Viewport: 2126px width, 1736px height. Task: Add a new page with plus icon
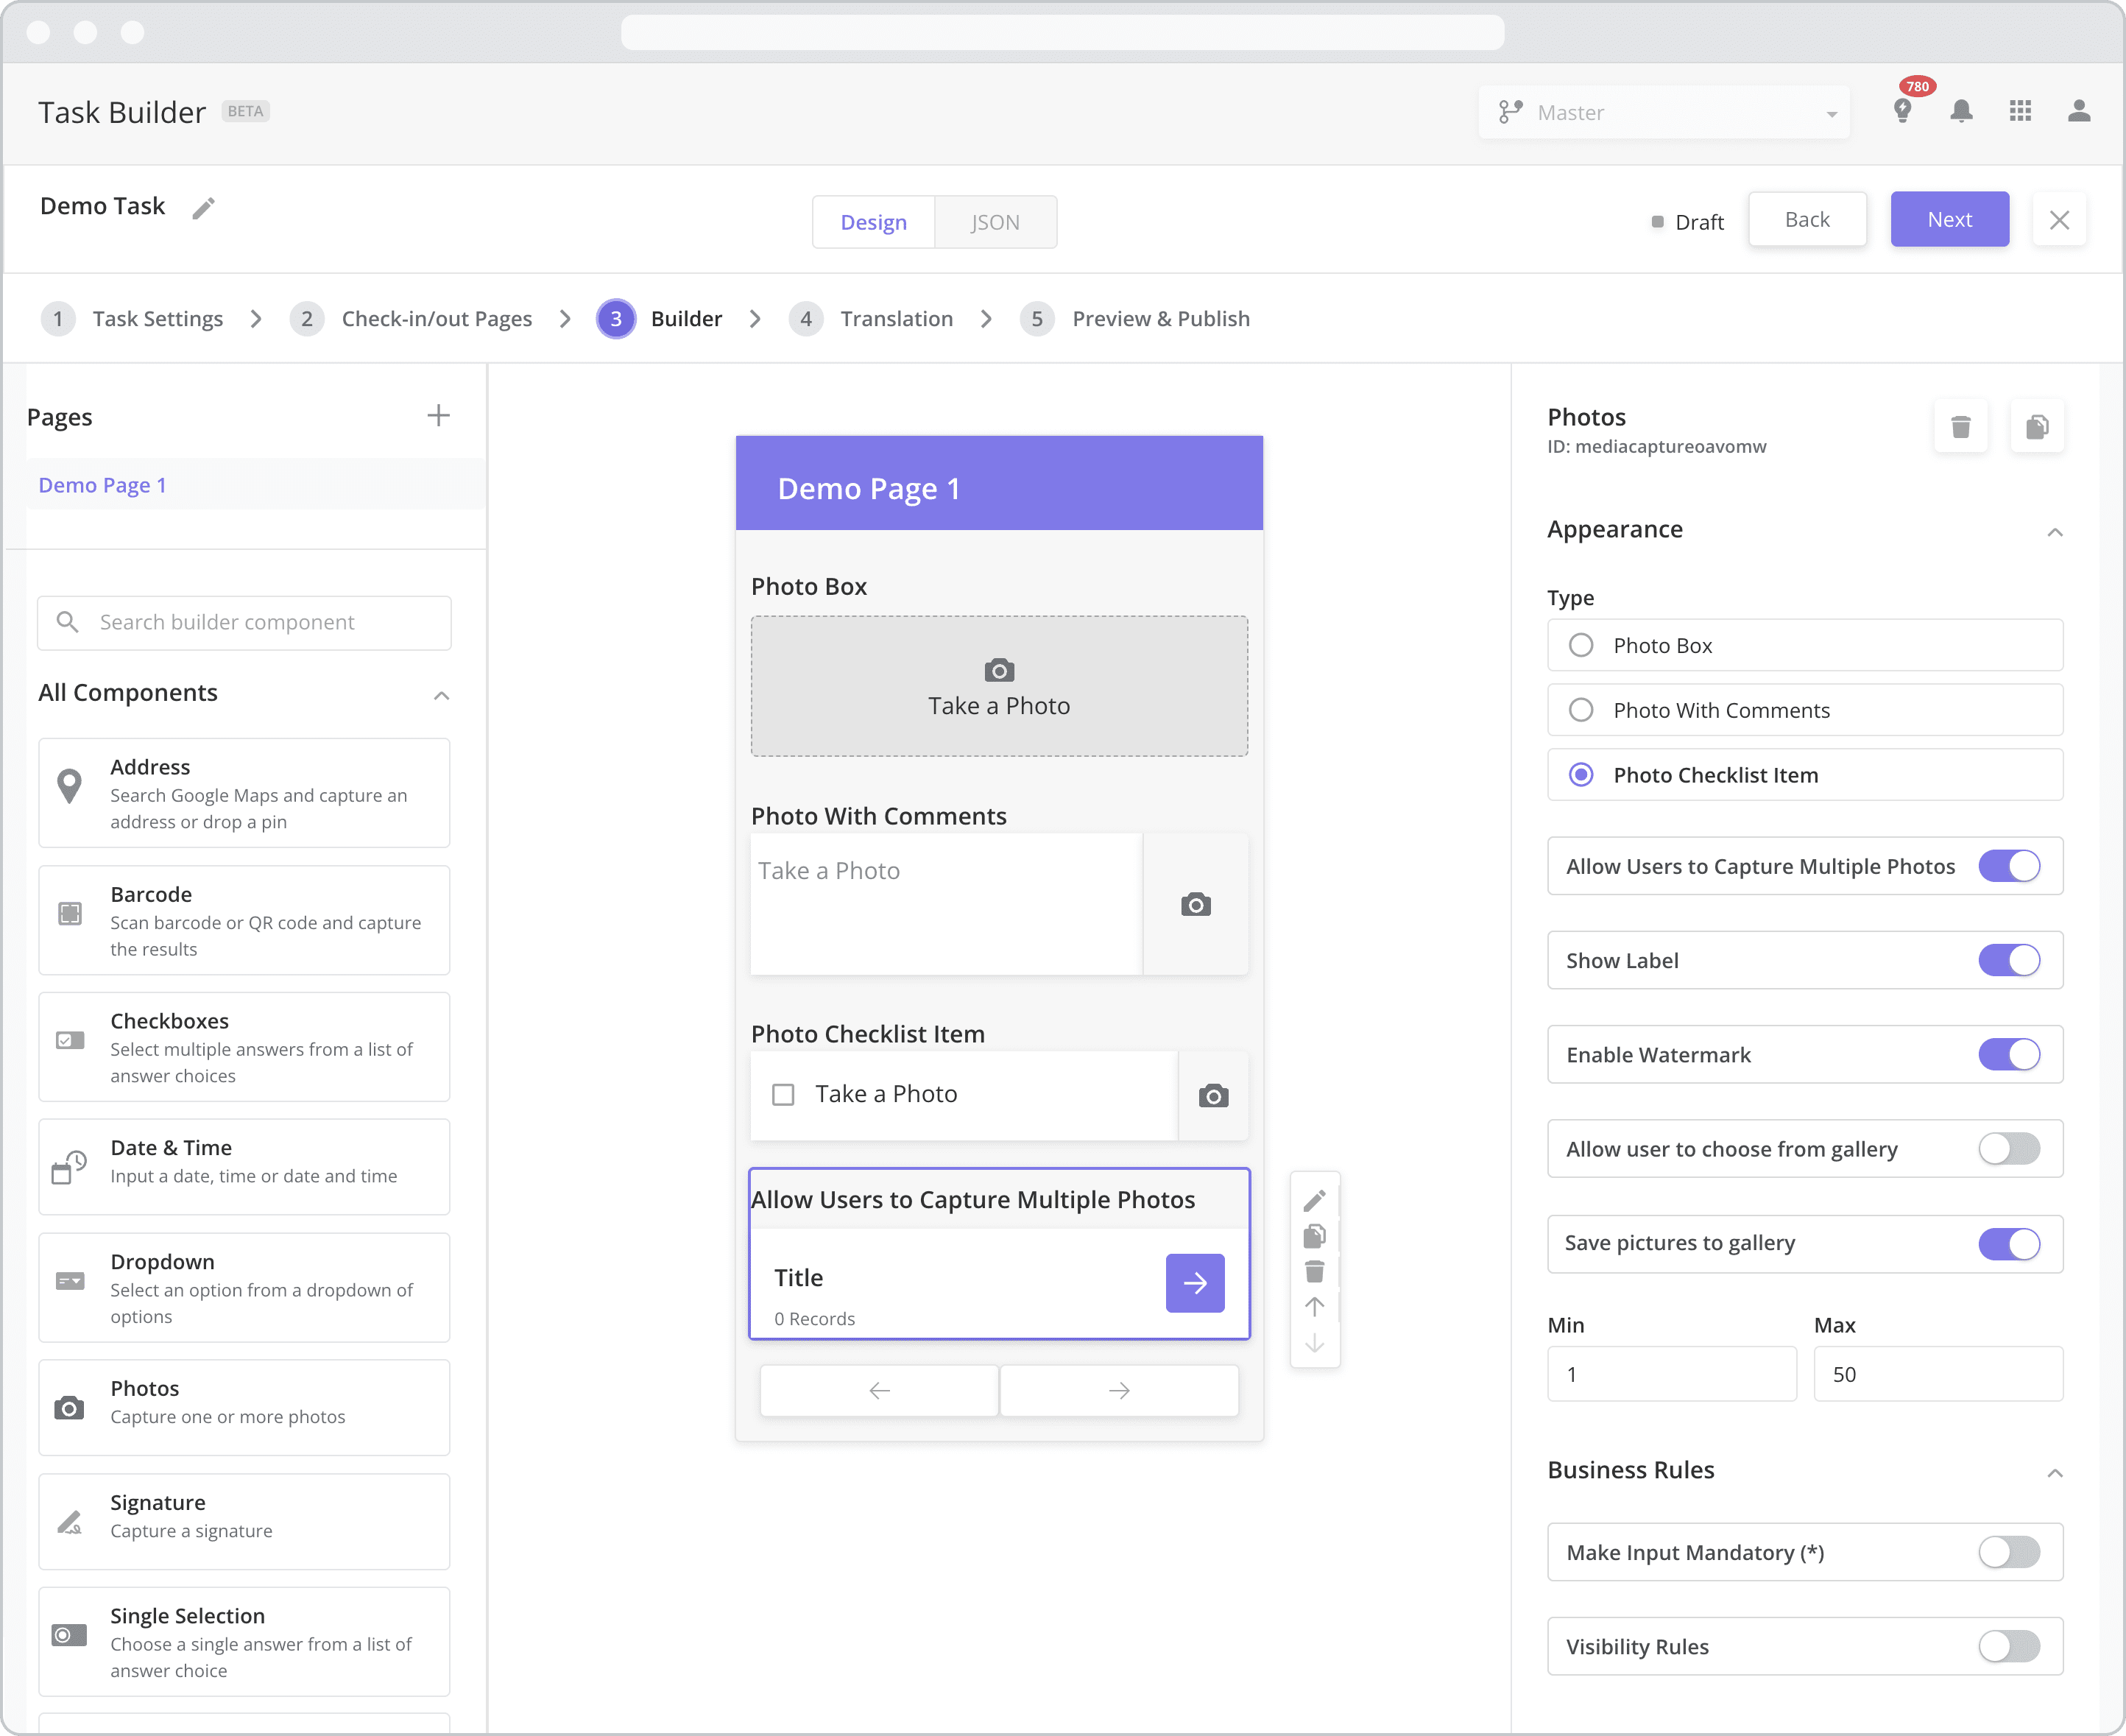[x=438, y=416]
